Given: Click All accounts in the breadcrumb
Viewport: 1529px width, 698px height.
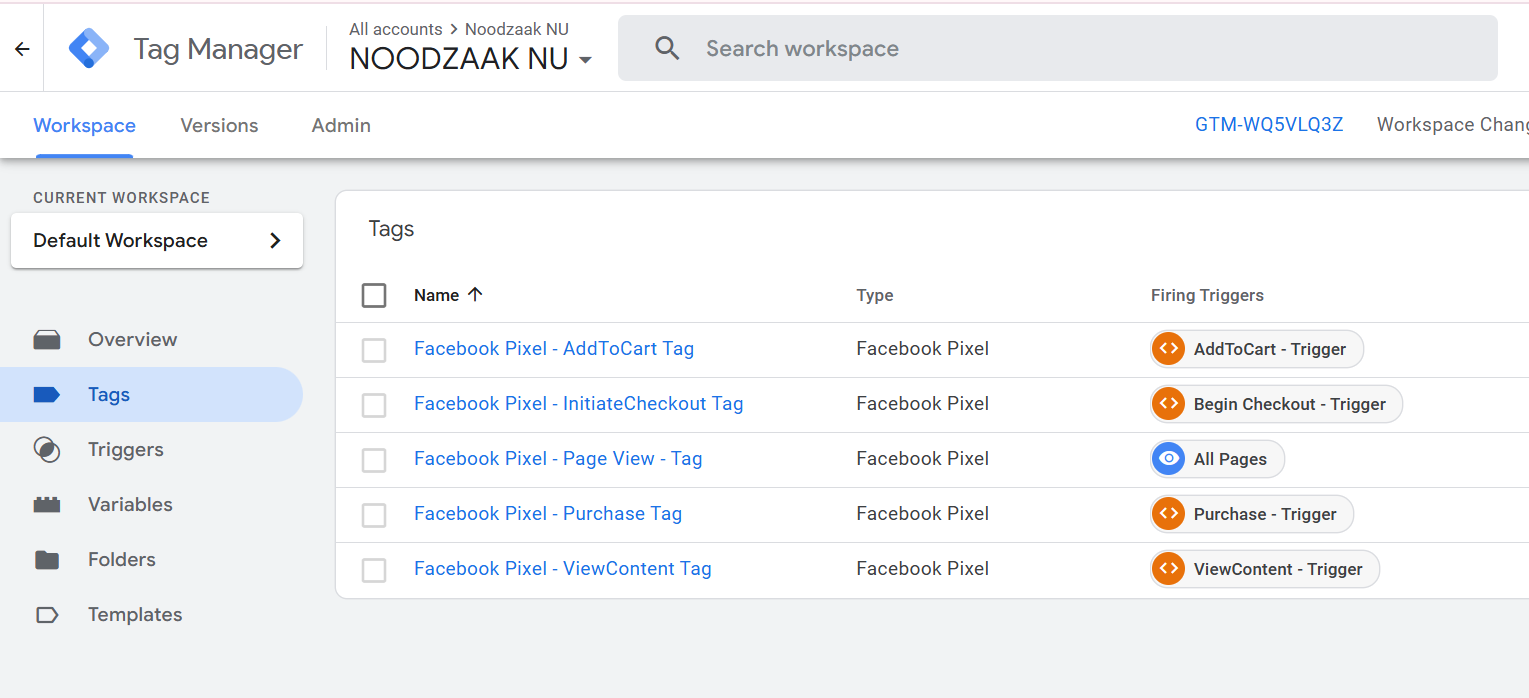Looking at the screenshot, I should coord(396,29).
